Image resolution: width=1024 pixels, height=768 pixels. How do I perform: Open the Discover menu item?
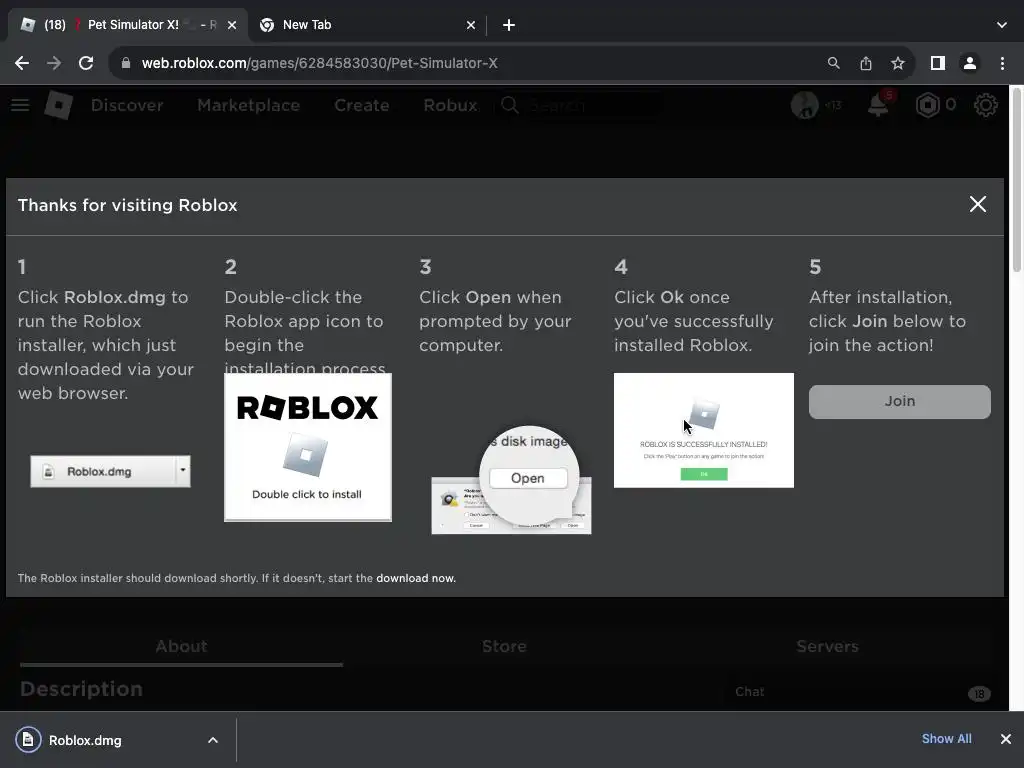coord(127,105)
